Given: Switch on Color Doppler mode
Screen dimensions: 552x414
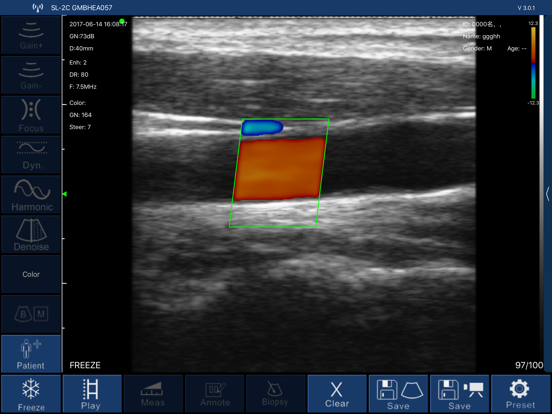Looking at the screenshot, I should pos(31,274).
